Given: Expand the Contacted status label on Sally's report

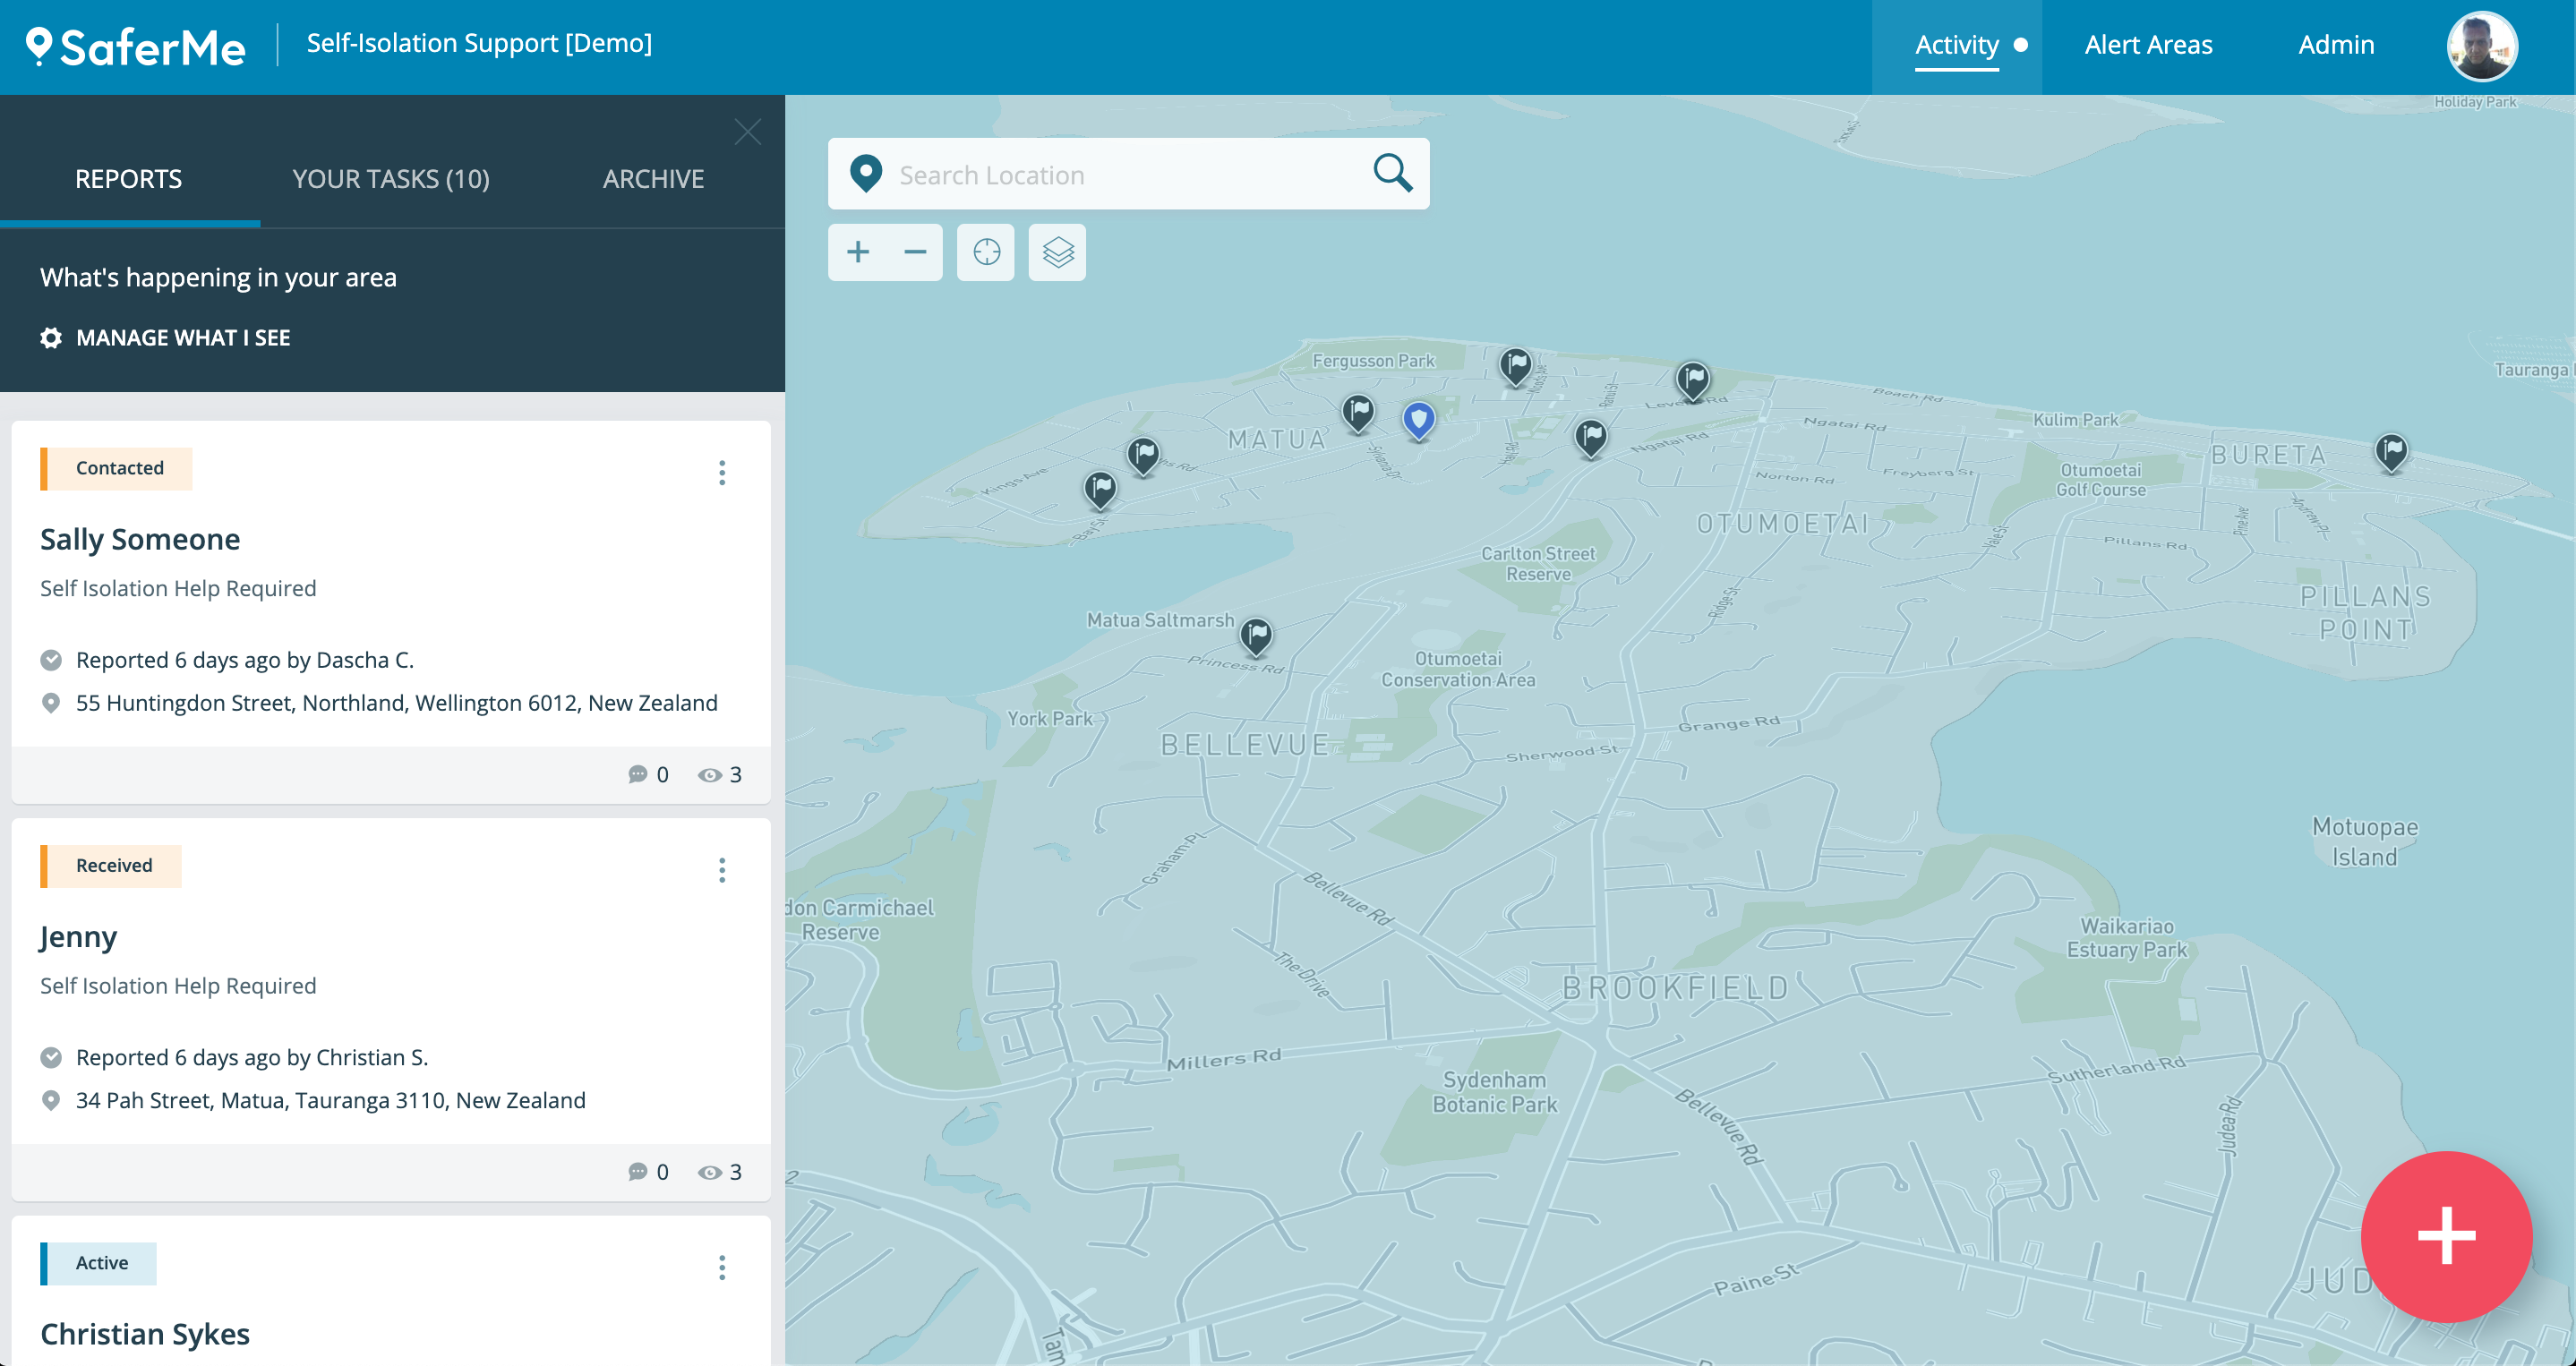Looking at the screenshot, I should tap(116, 468).
